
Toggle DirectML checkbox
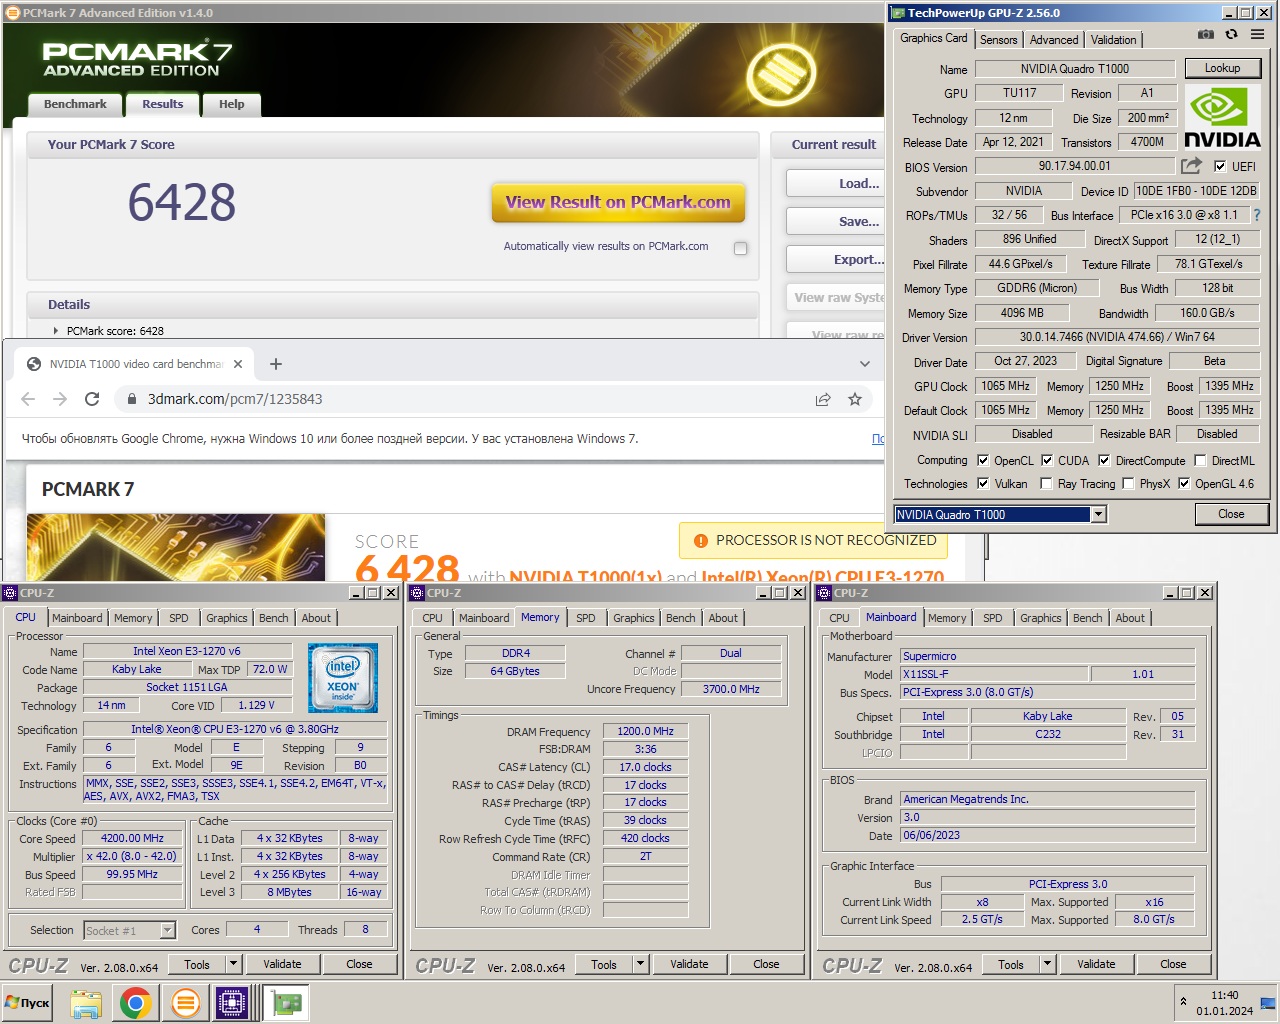[x=1200, y=461]
